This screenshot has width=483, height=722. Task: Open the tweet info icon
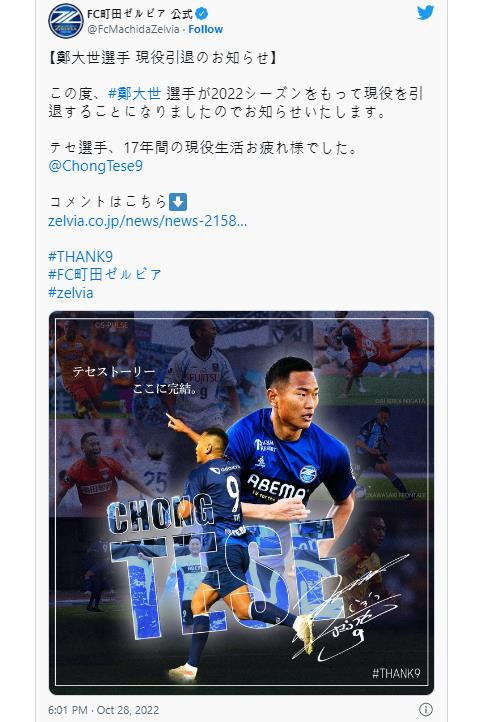[425, 709]
